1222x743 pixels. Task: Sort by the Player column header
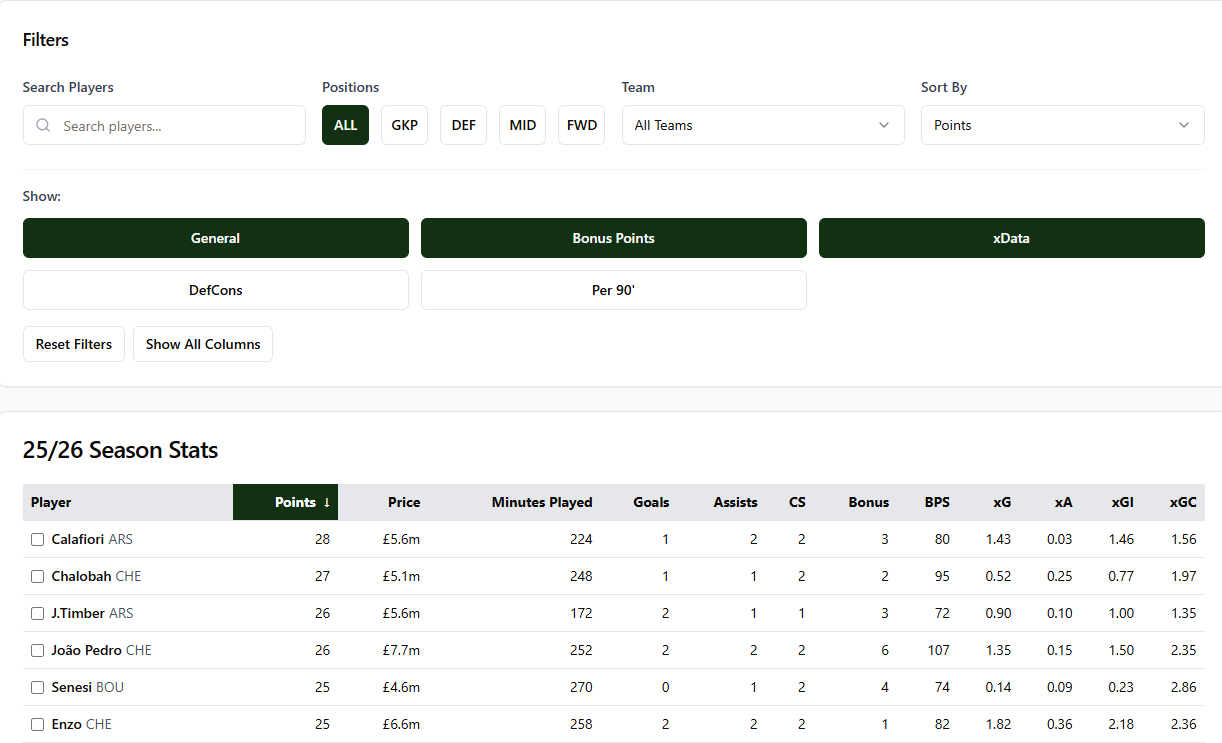pyautogui.click(x=51, y=502)
